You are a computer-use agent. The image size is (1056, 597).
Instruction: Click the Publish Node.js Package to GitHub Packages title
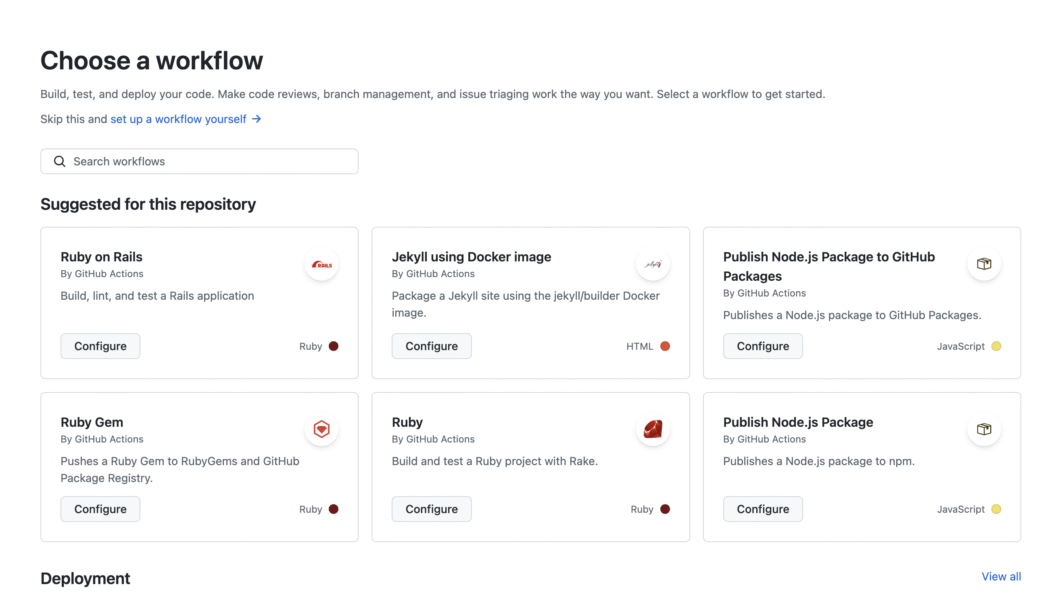(829, 266)
